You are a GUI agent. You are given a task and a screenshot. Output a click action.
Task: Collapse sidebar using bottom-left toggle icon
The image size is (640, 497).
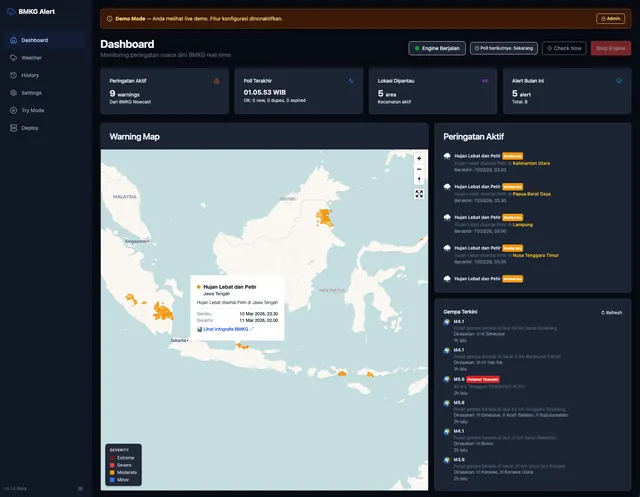80,488
